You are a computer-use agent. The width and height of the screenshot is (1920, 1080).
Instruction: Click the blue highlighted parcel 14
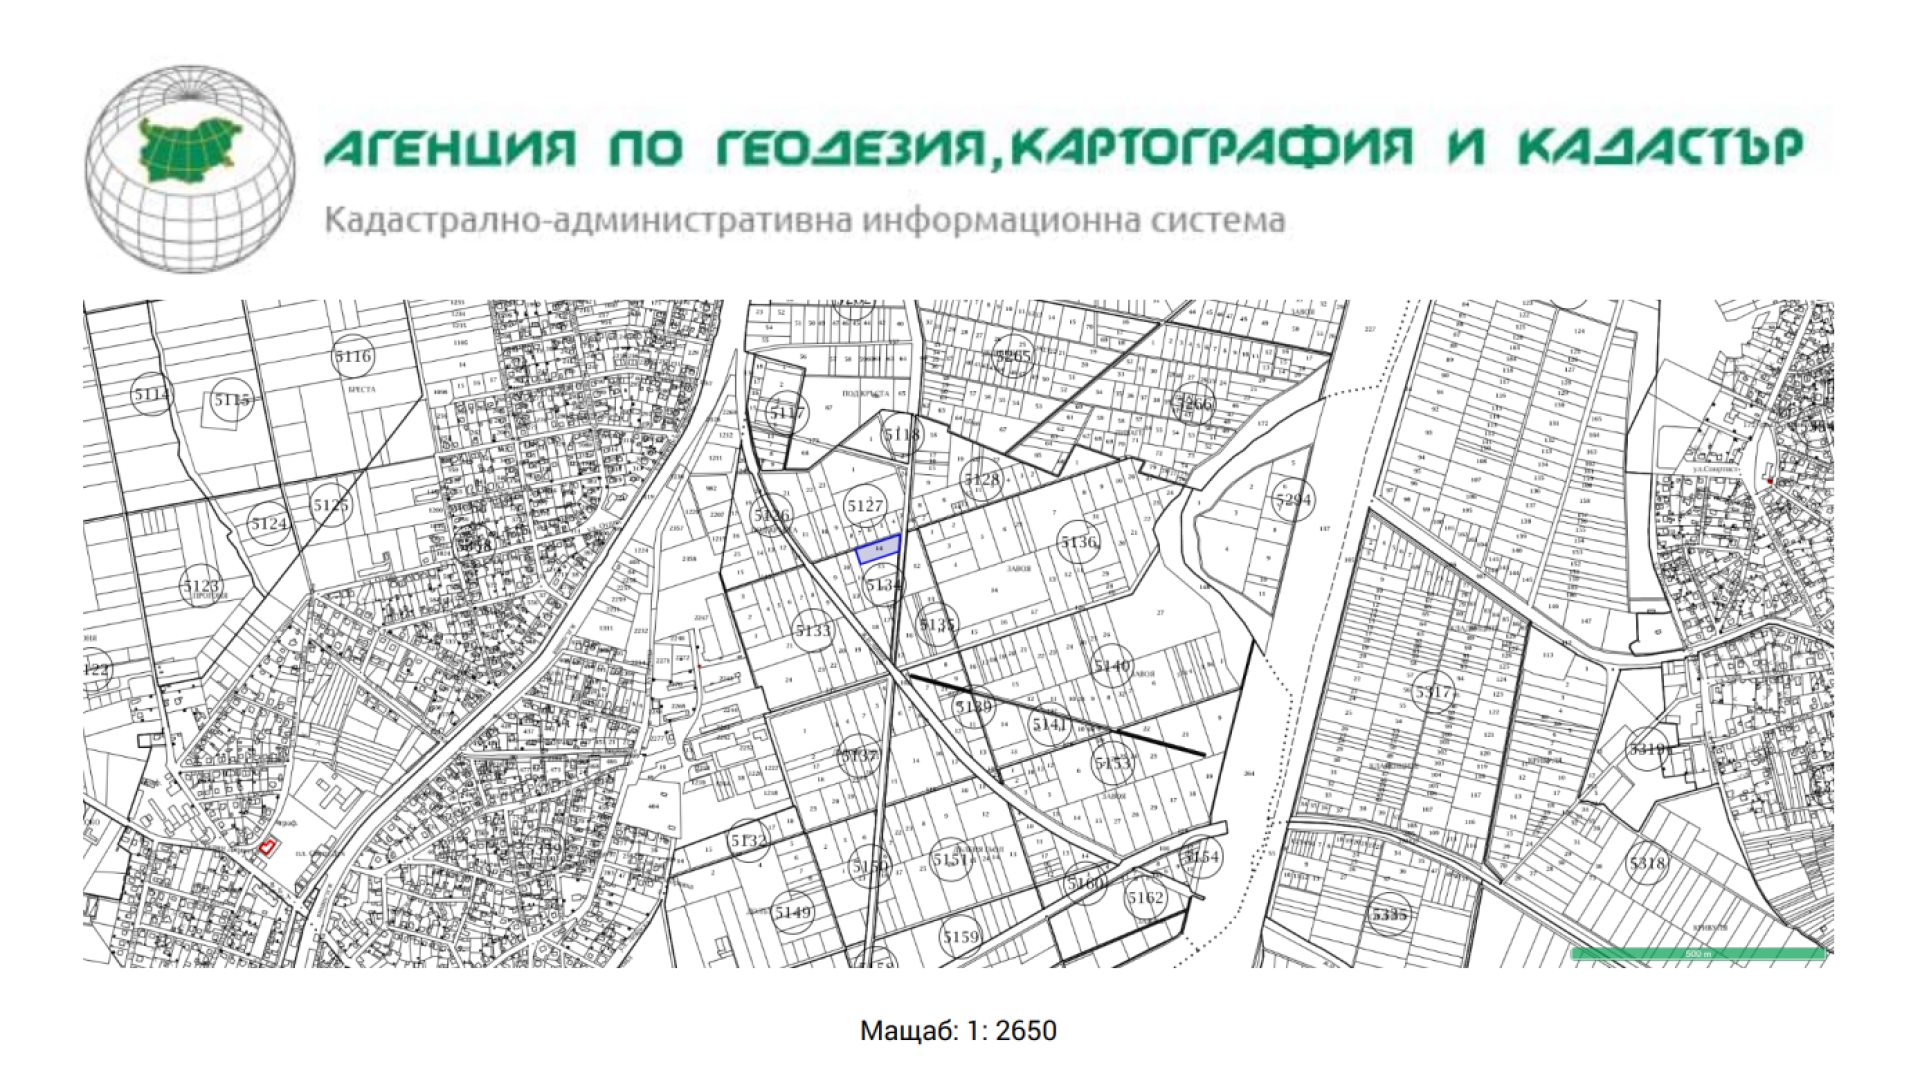[x=879, y=548]
